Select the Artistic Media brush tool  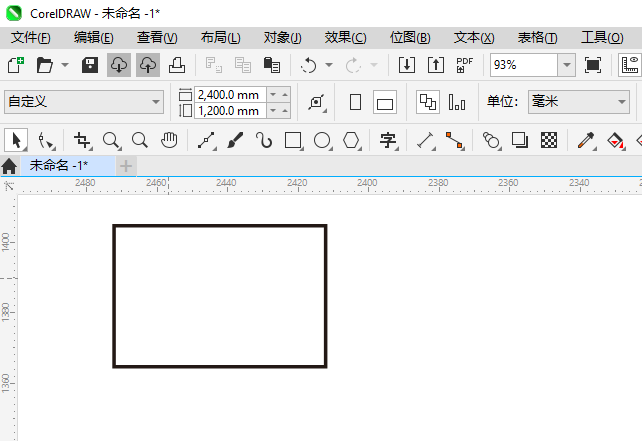click(235, 140)
